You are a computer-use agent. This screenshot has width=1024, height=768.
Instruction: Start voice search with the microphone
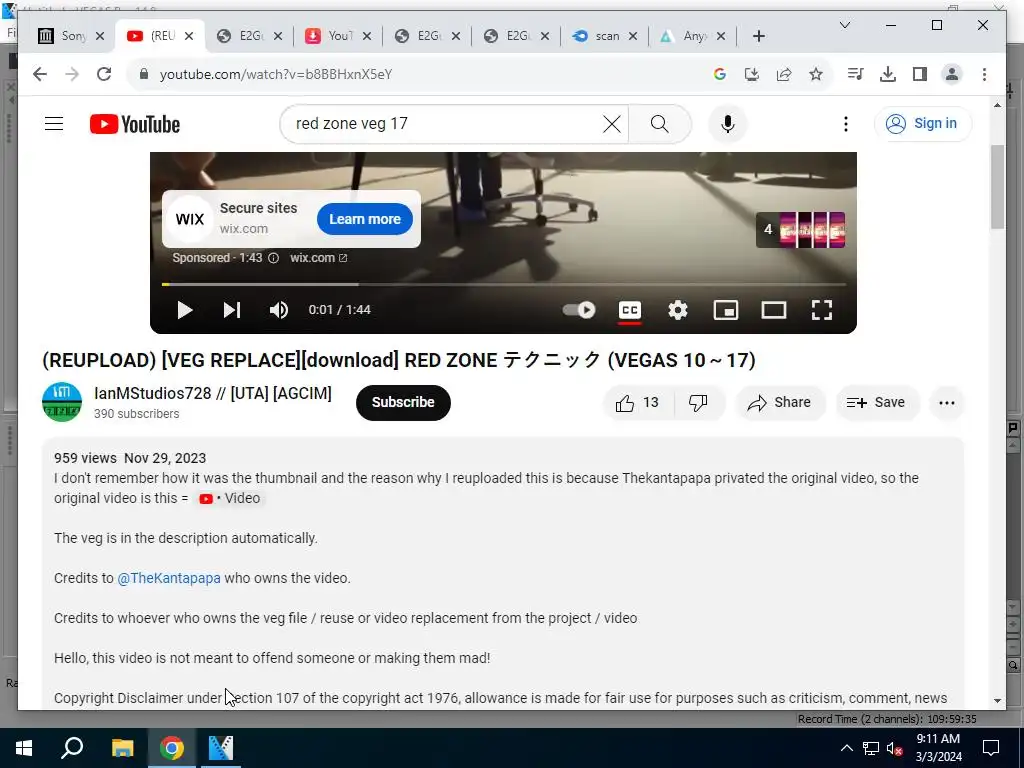tap(728, 123)
